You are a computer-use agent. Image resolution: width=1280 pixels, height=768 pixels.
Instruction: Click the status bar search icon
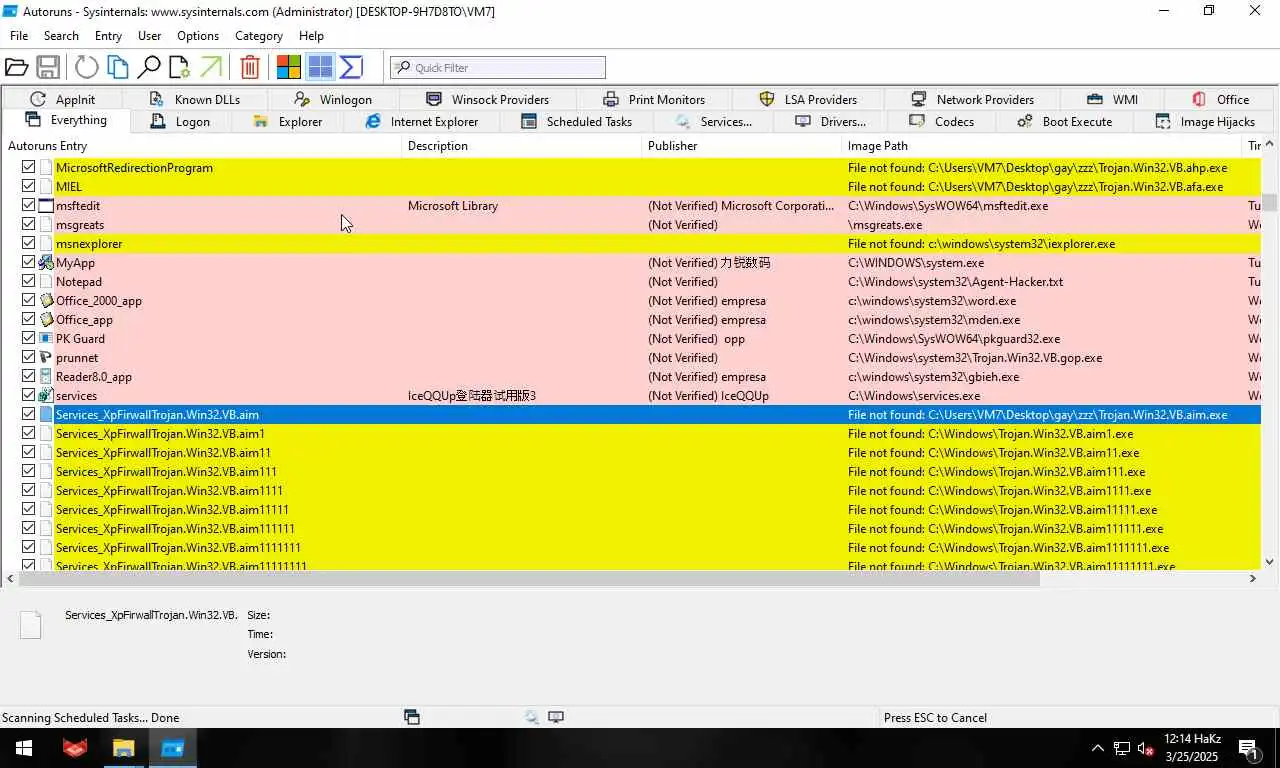[532, 717]
